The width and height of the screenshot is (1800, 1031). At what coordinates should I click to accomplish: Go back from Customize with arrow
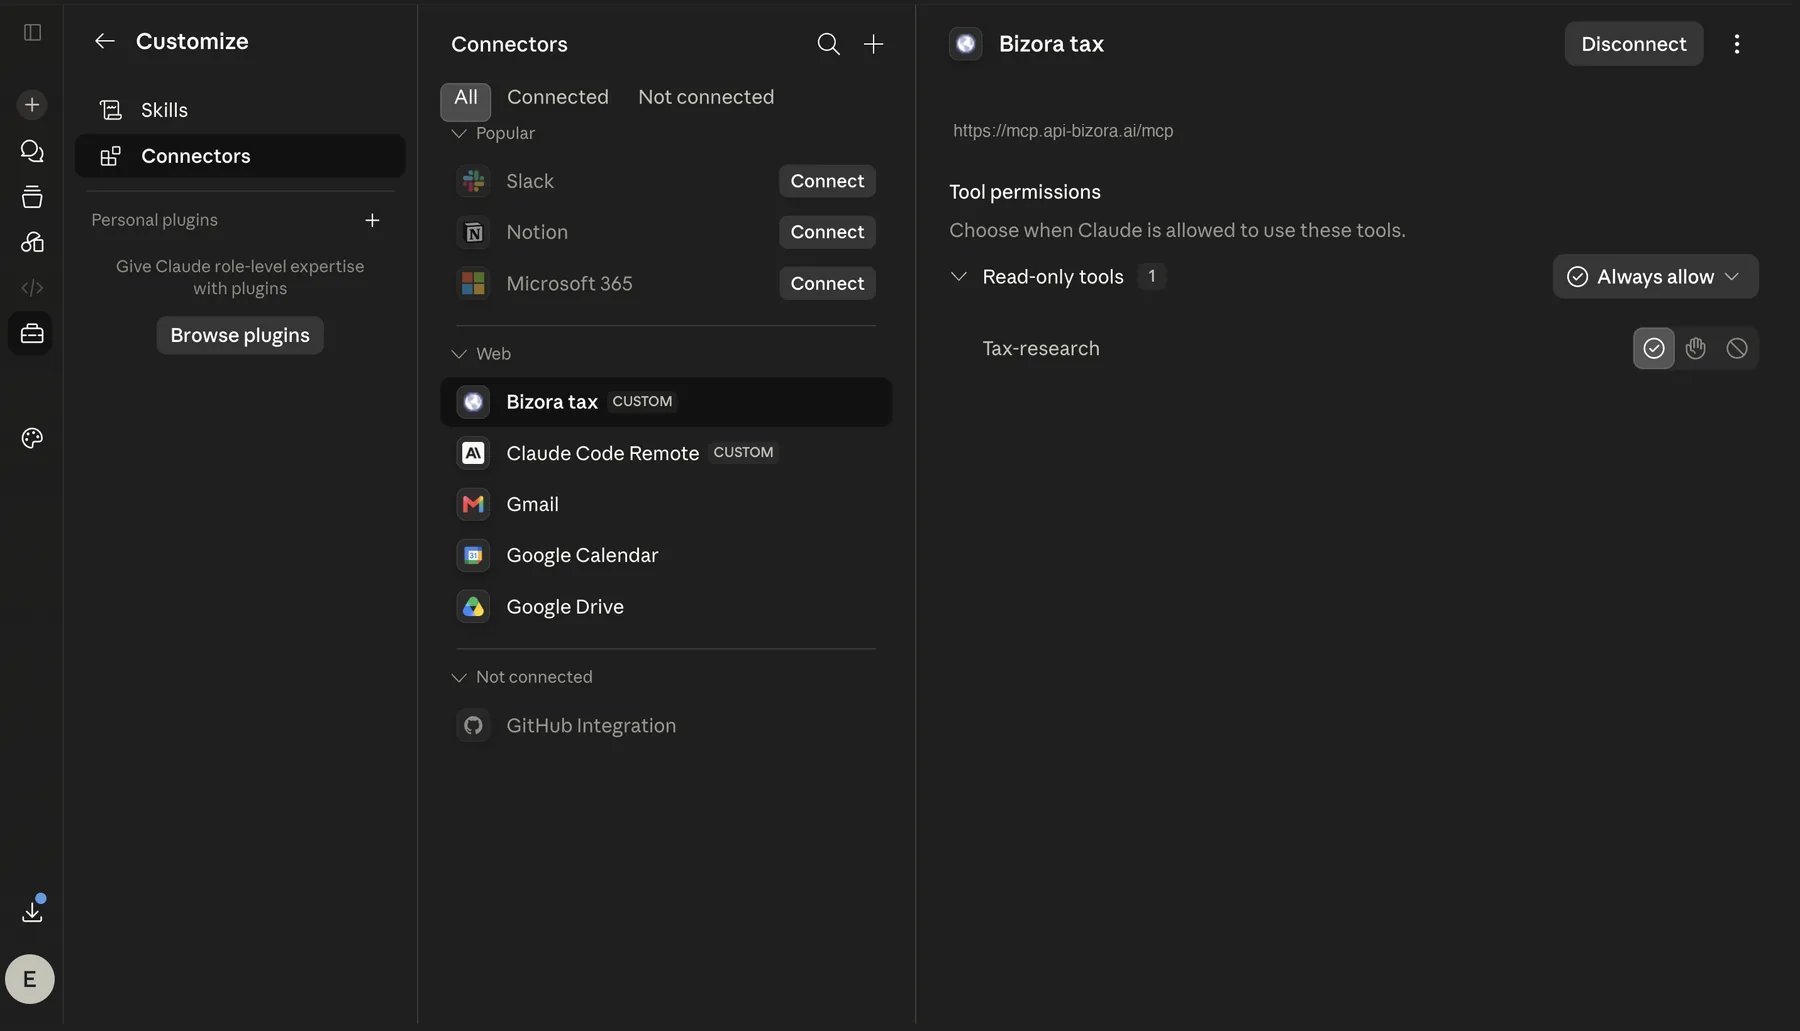(x=104, y=41)
